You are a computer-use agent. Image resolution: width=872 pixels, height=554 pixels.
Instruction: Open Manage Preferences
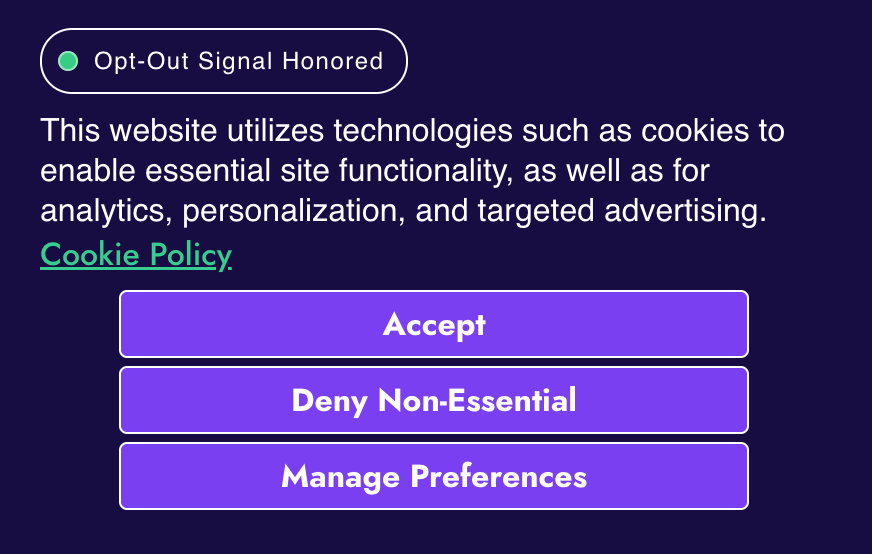[434, 476]
